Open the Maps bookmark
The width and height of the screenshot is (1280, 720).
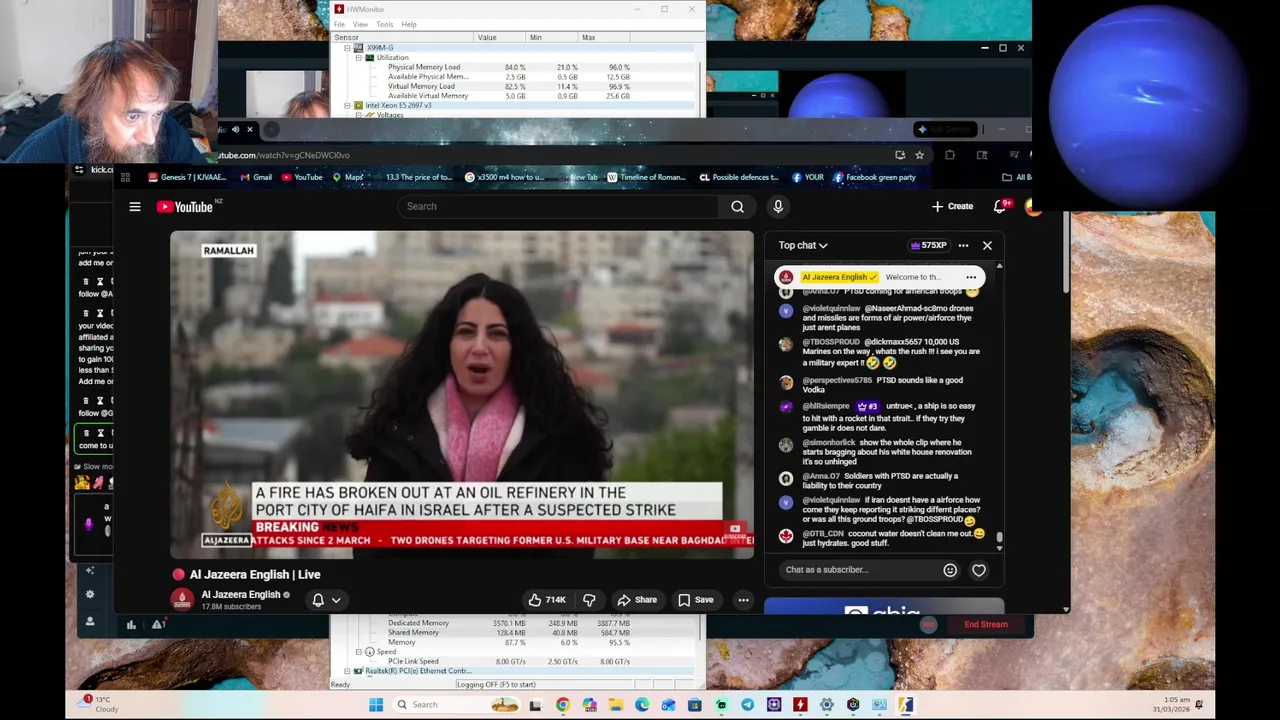coord(348,177)
